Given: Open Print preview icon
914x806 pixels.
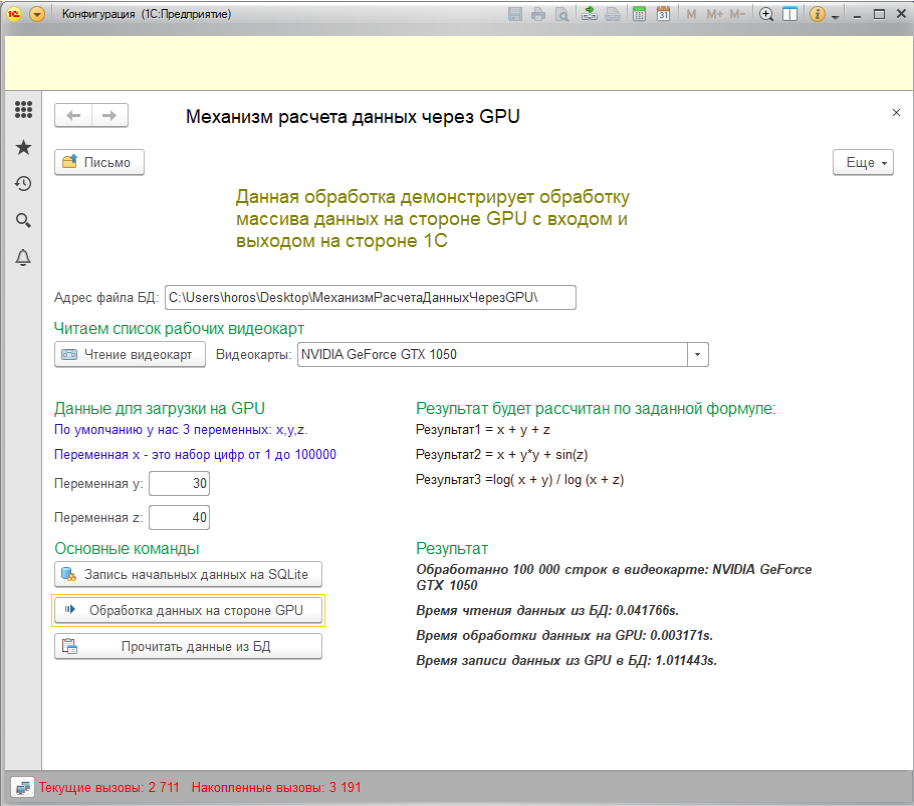Looking at the screenshot, I should 562,14.
